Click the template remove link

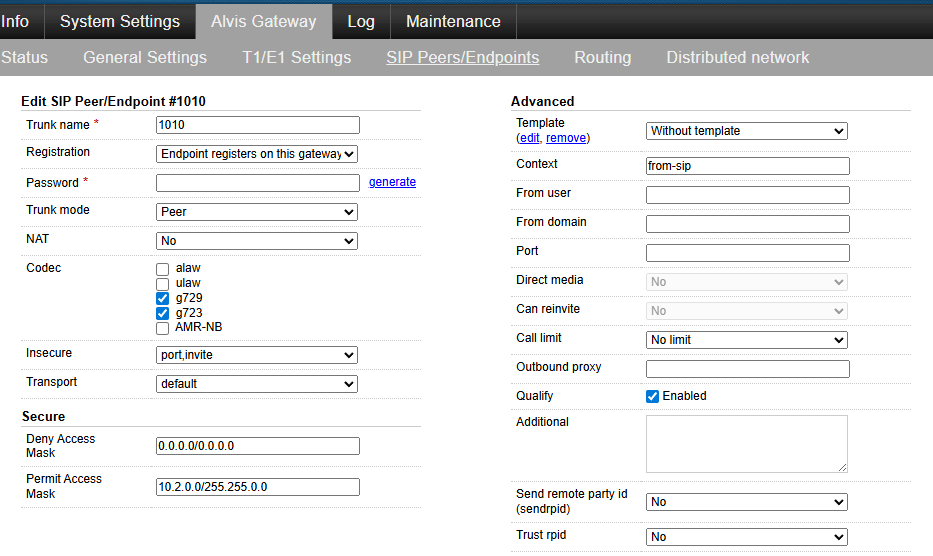(566, 138)
